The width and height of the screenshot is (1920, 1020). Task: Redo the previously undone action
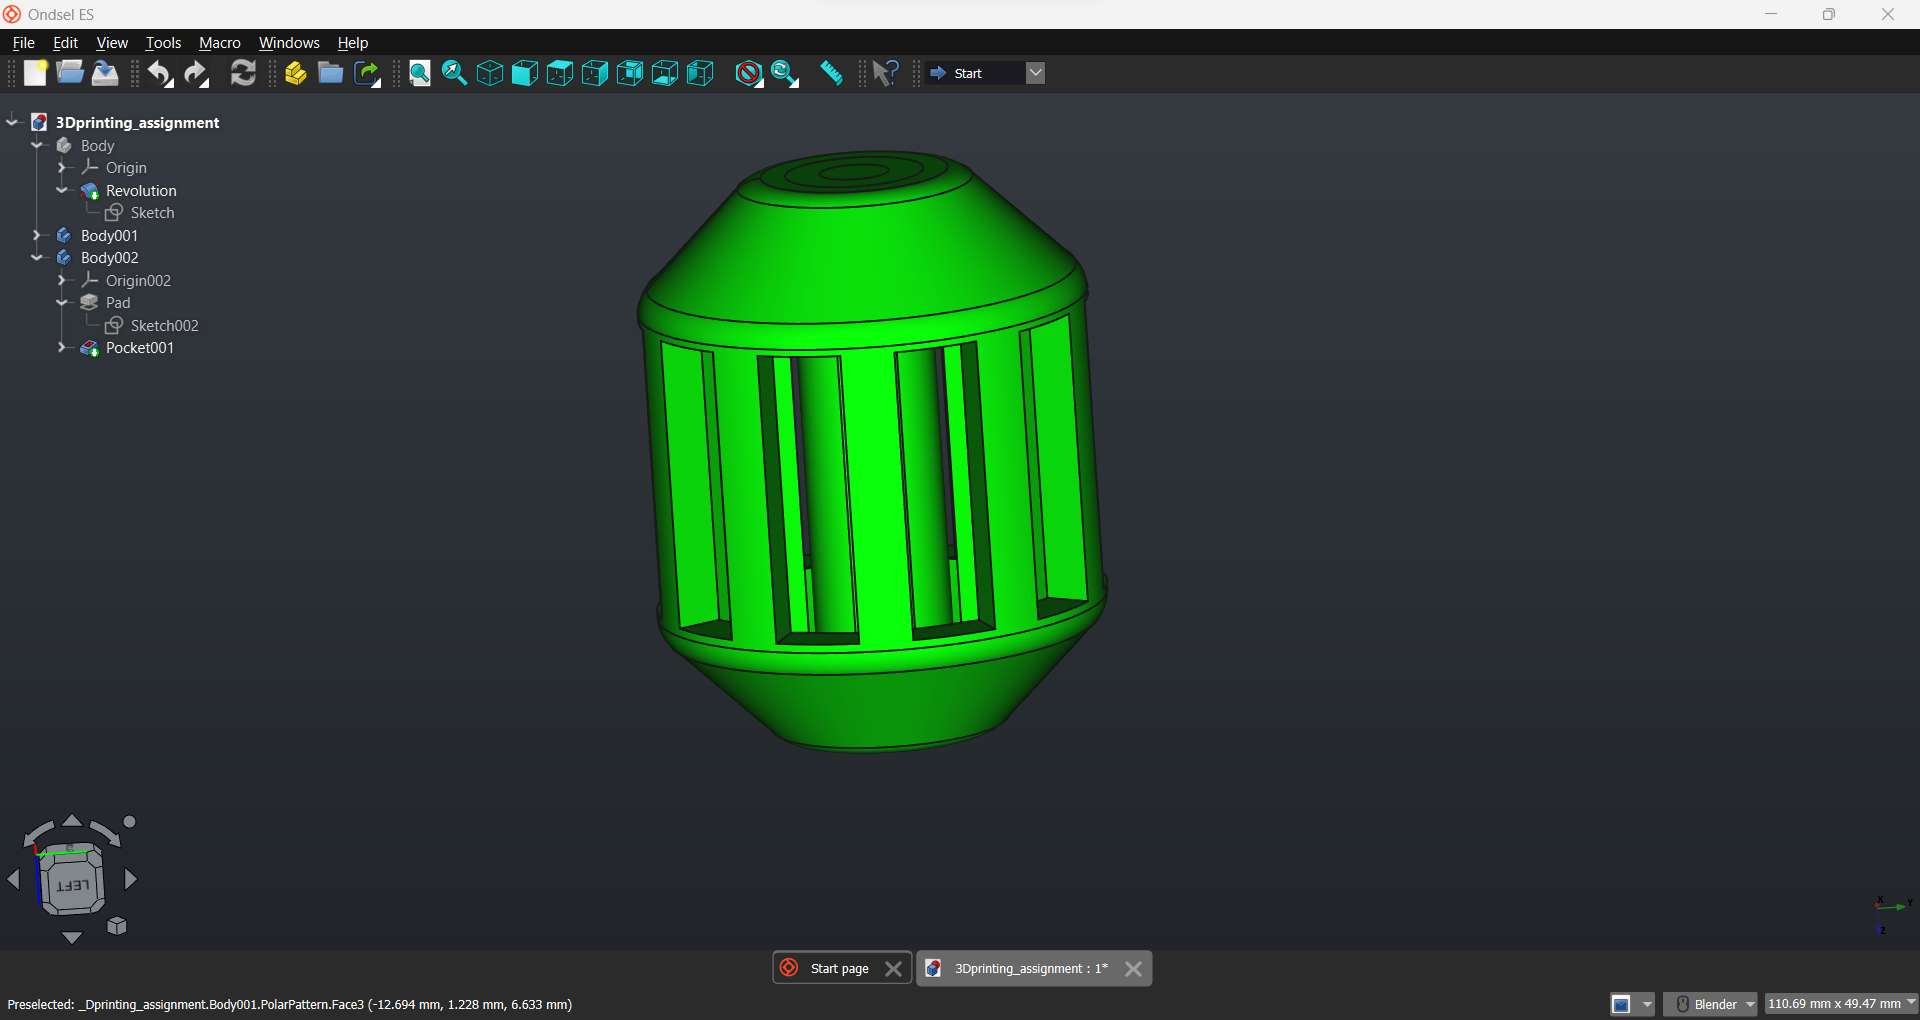coord(197,74)
